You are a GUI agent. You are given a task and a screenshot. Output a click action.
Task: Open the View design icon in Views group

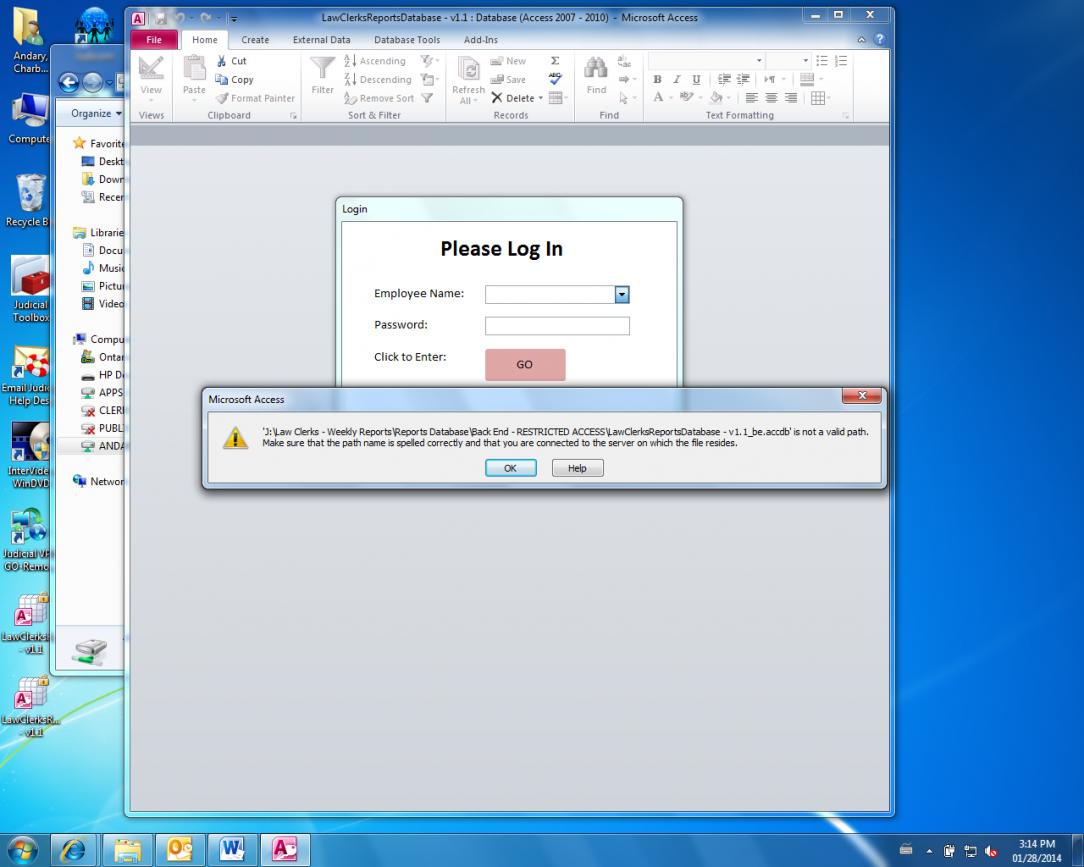tap(151, 68)
